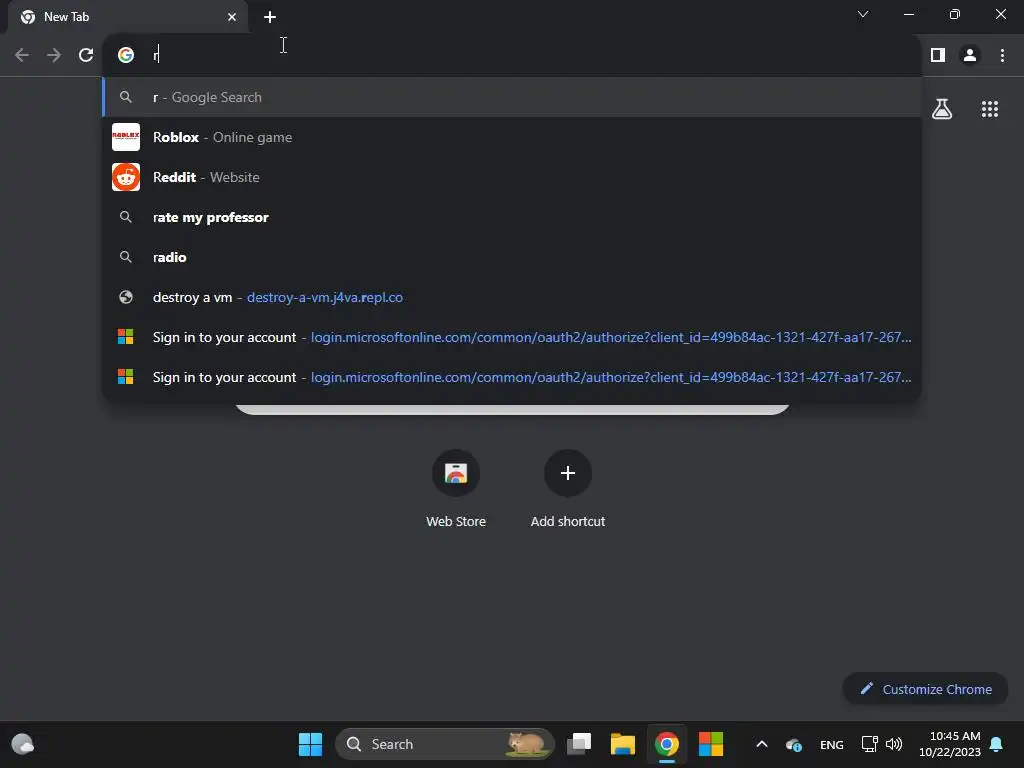The width and height of the screenshot is (1024, 768).
Task: Choose 'rate my professor' search suggestion
Action: pyautogui.click(x=512, y=217)
